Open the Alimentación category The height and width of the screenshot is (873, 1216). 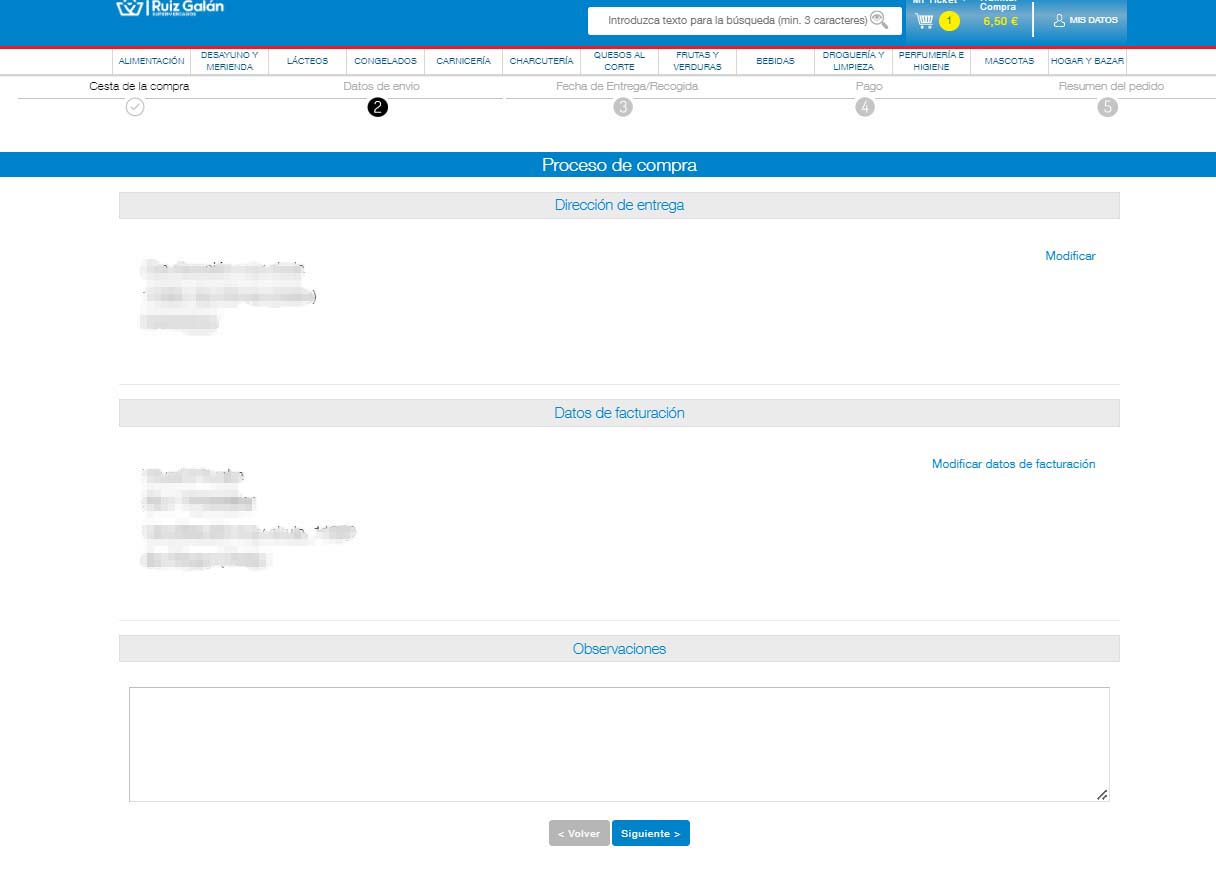[151, 61]
